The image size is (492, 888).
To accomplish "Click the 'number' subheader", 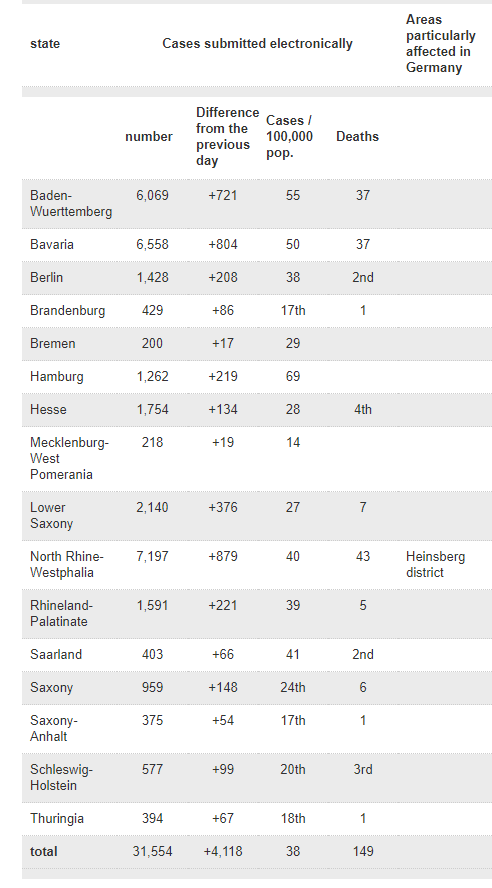I will point(149,136).
